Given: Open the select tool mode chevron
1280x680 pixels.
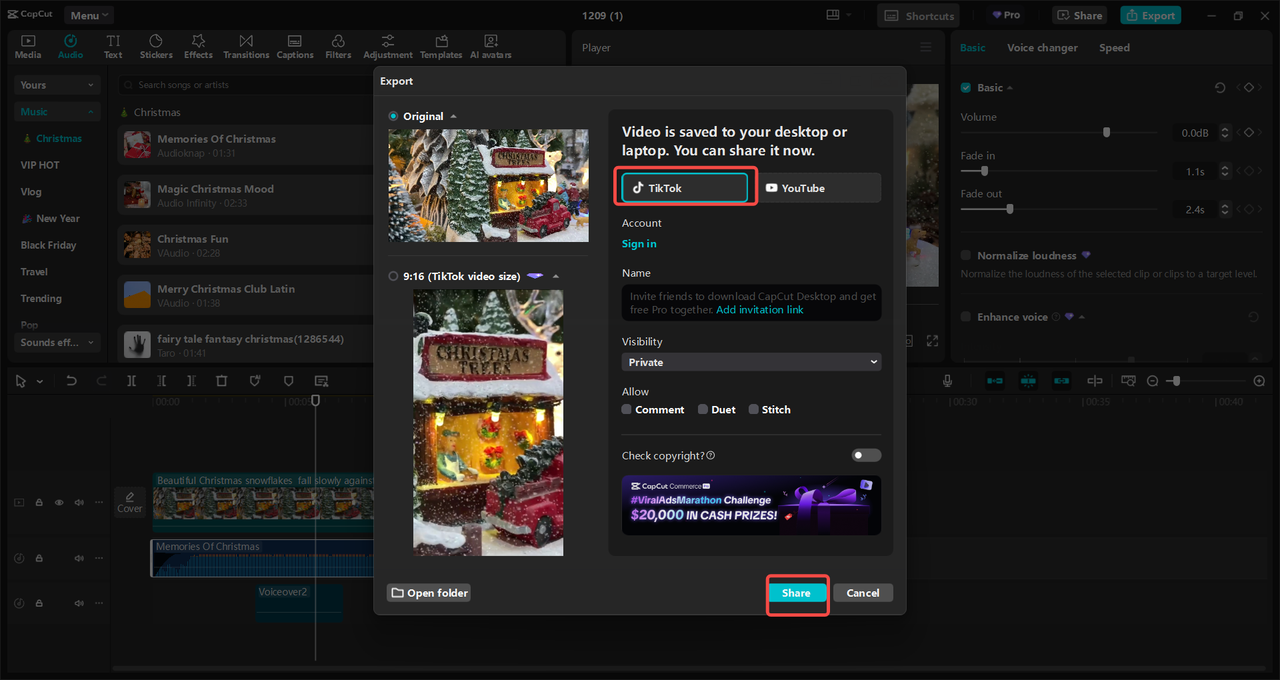Looking at the screenshot, I should (39, 381).
